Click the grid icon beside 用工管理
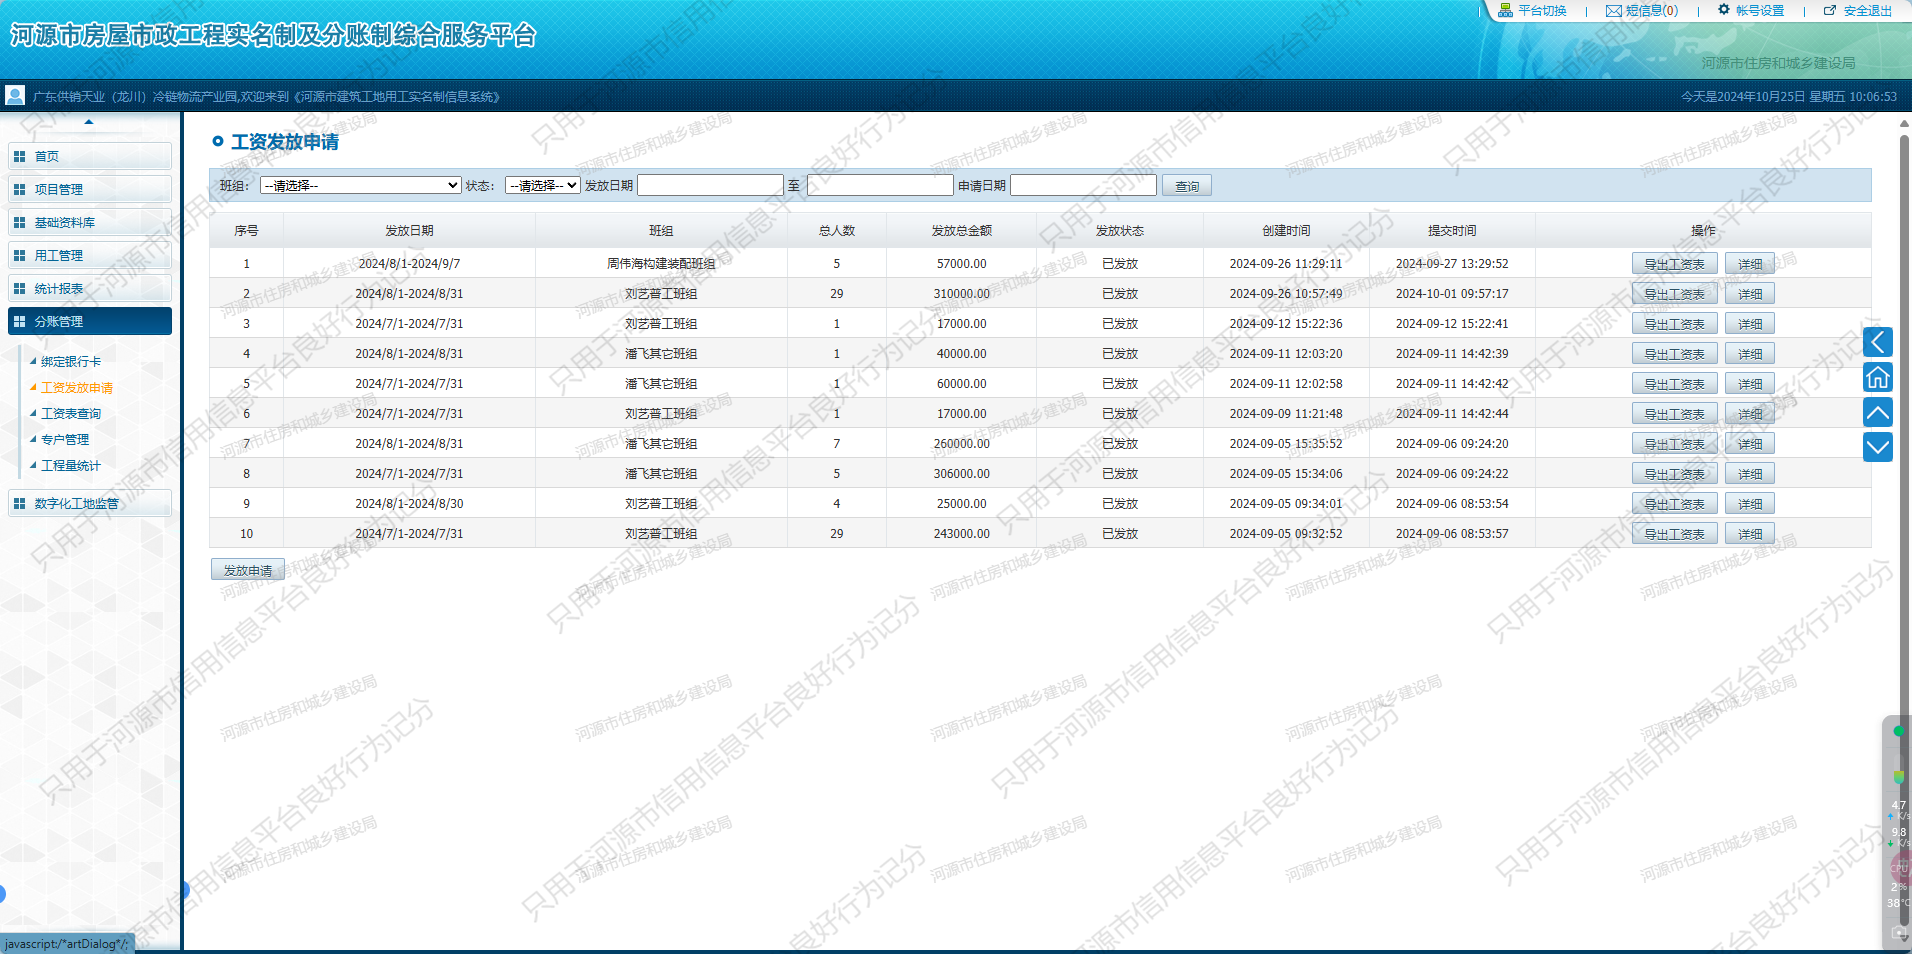This screenshot has width=1912, height=954. click(19, 255)
